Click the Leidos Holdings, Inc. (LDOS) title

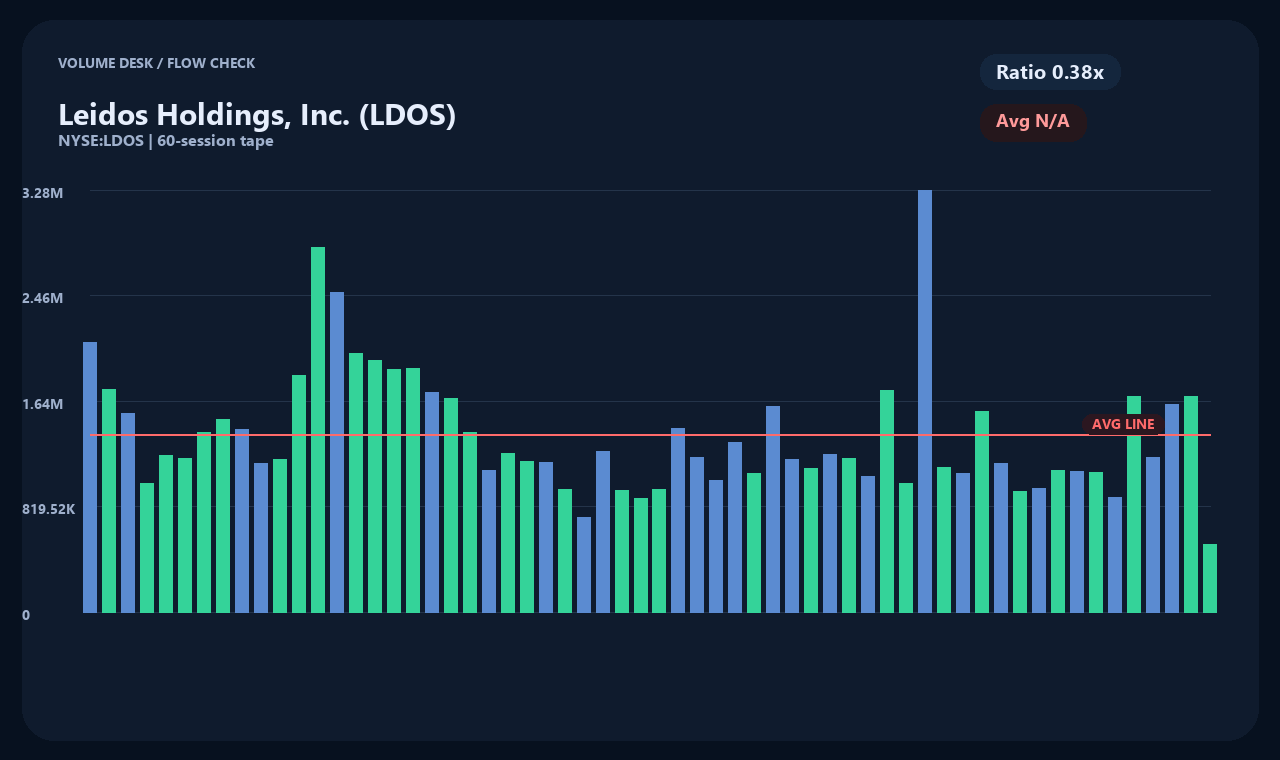pos(257,115)
